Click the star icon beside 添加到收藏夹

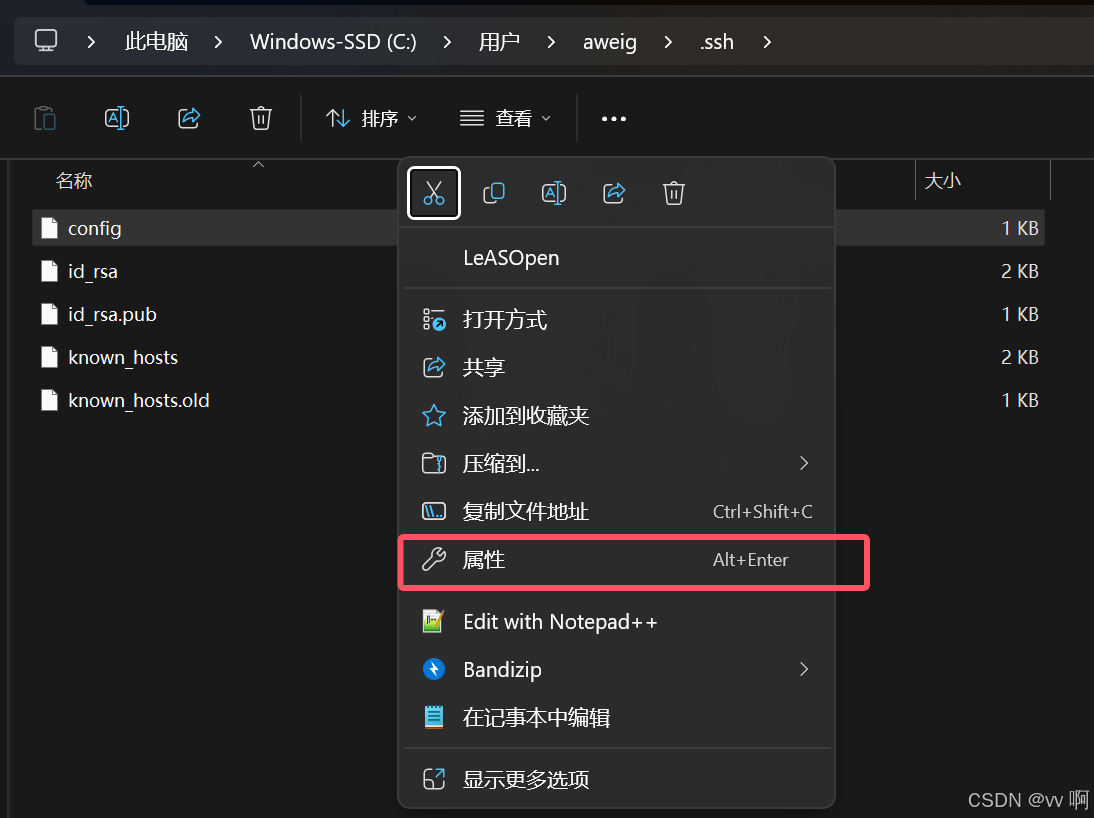(434, 416)
